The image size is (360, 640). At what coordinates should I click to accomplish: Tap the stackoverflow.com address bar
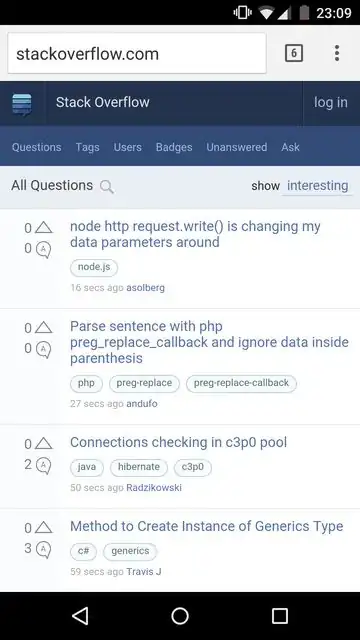coord(137,53)
